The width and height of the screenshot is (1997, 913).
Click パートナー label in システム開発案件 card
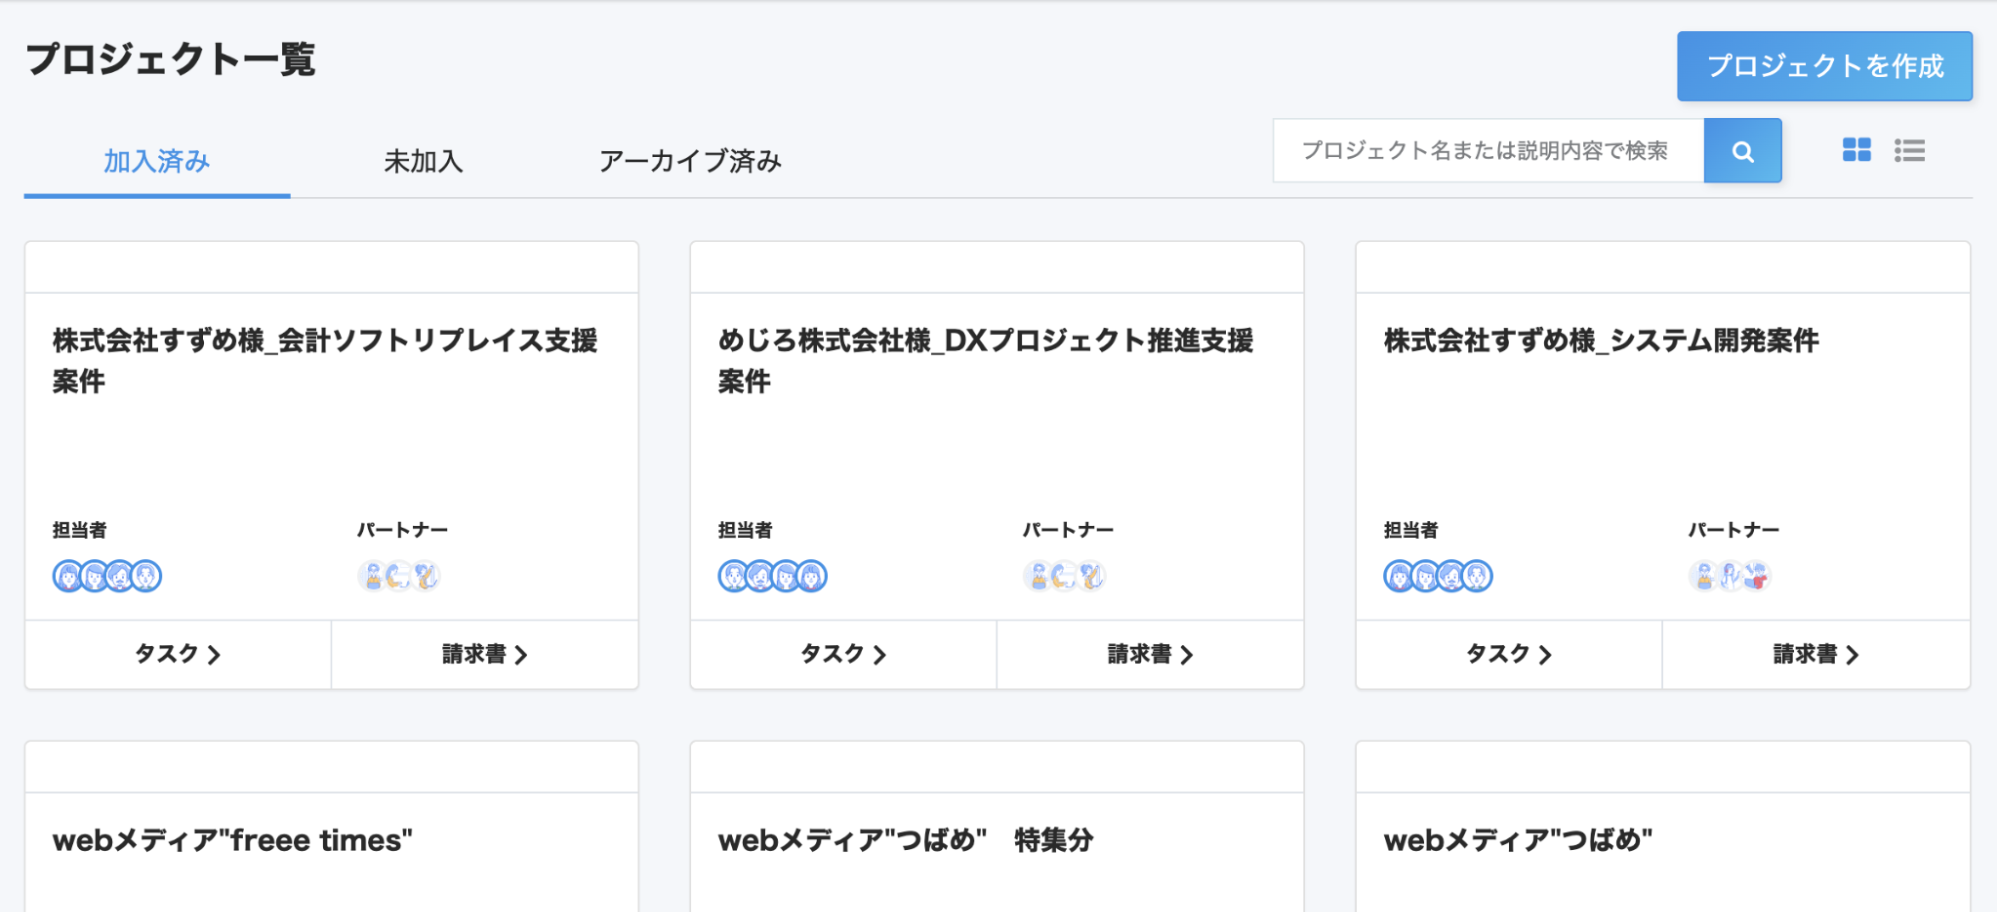pyautogui.click(x=1734, y=530)
